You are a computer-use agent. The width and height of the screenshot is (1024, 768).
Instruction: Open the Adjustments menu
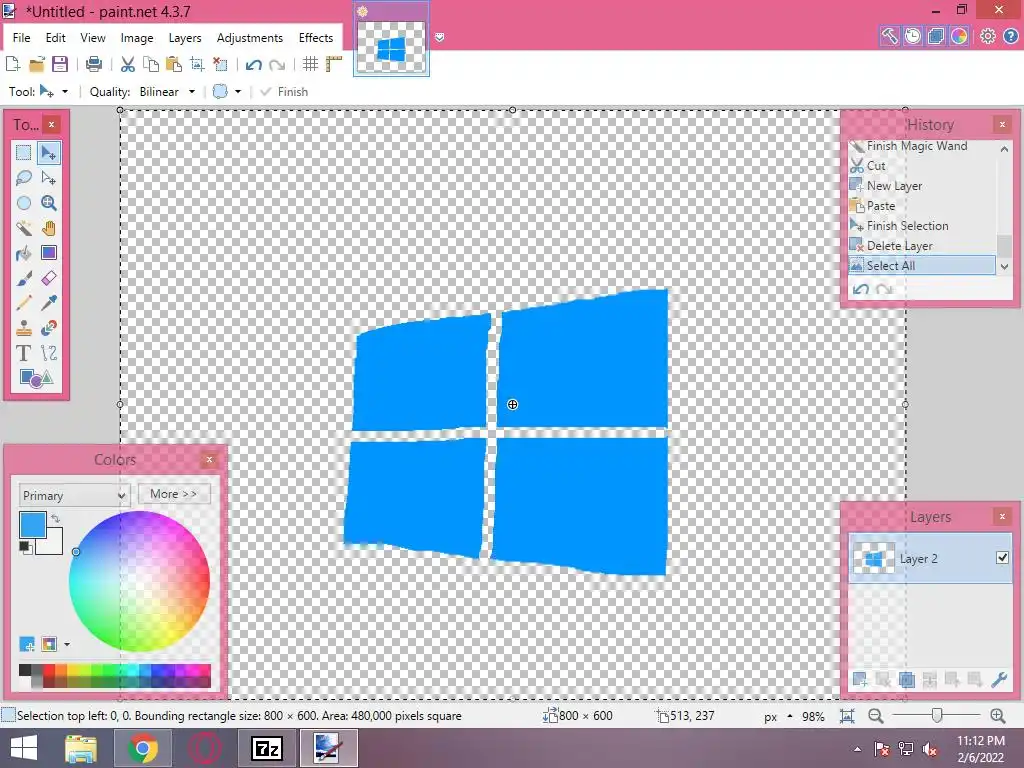tap(250, 38)
